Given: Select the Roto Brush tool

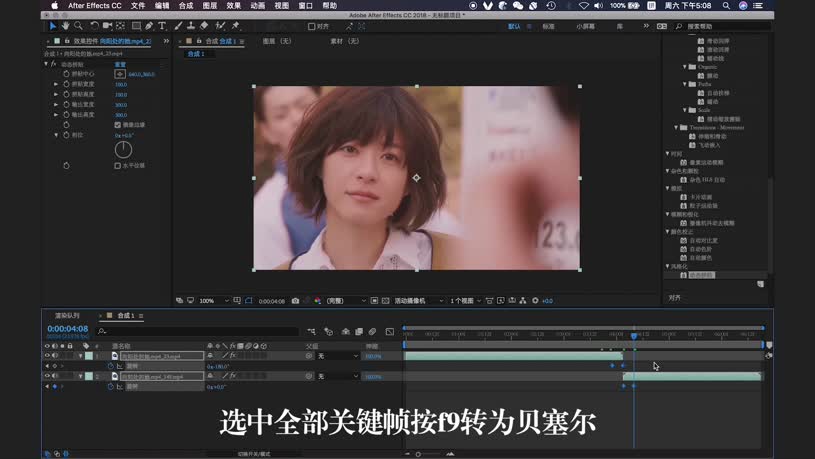Looking at the screenshot, I should (220, 25).
